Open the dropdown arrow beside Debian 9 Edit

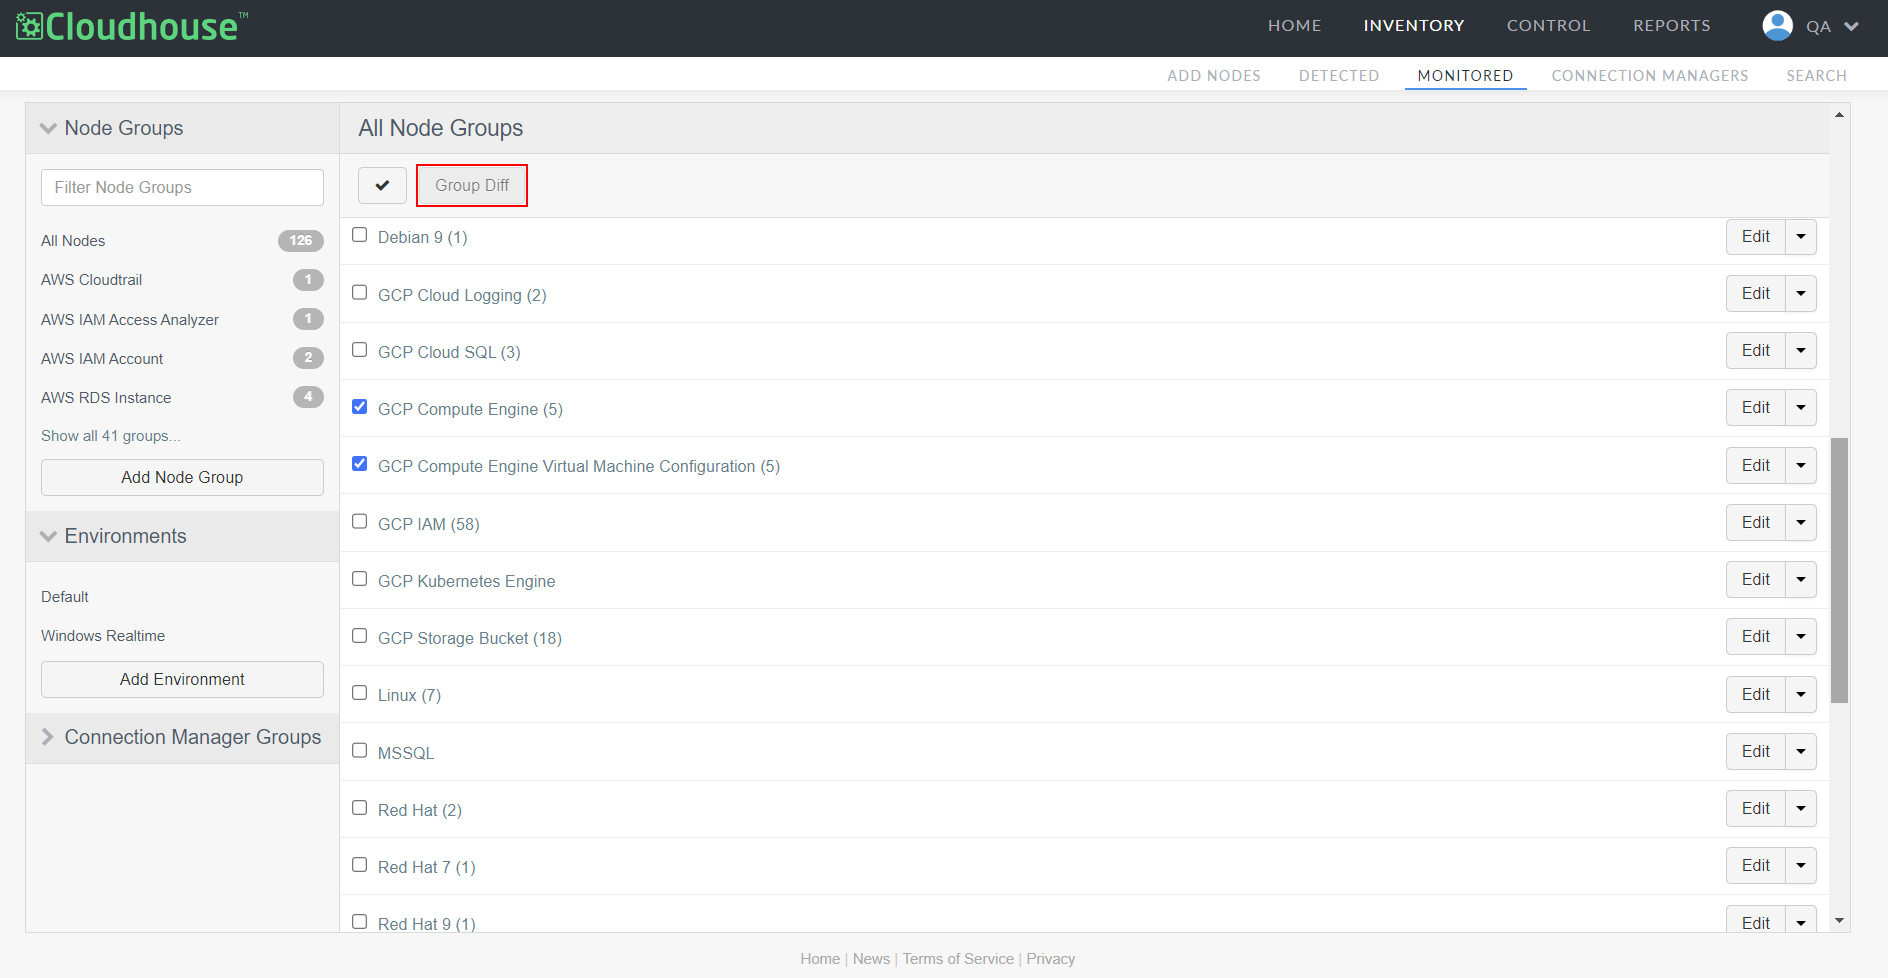point(1801,237)
